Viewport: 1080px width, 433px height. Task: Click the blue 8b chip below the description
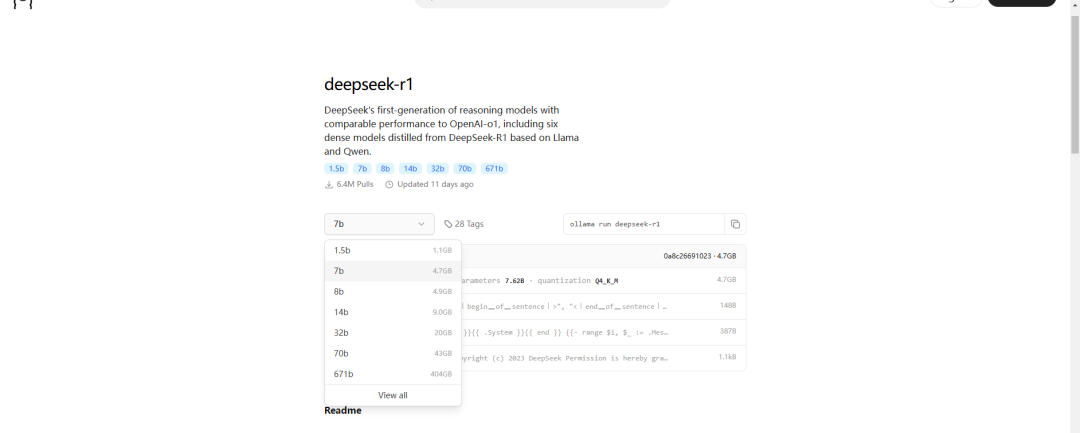pos(385,169)
